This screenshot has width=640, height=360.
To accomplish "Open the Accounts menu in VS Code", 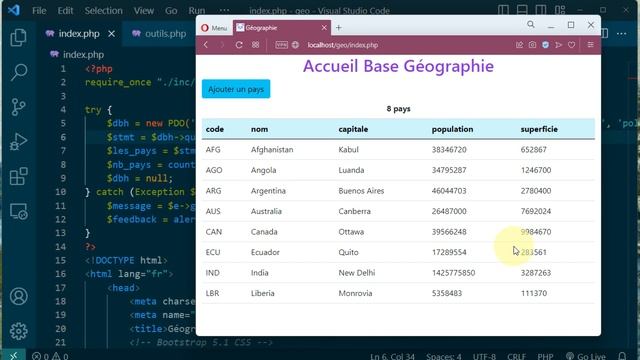I will [18, 296].
